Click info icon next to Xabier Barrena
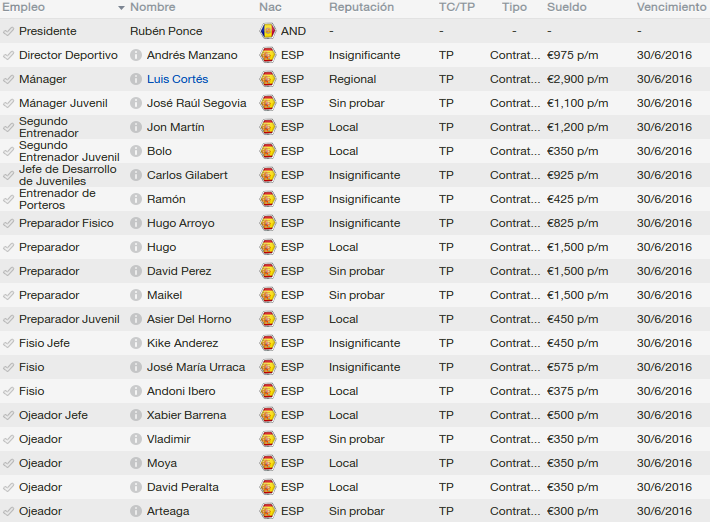 coord(135,415)
